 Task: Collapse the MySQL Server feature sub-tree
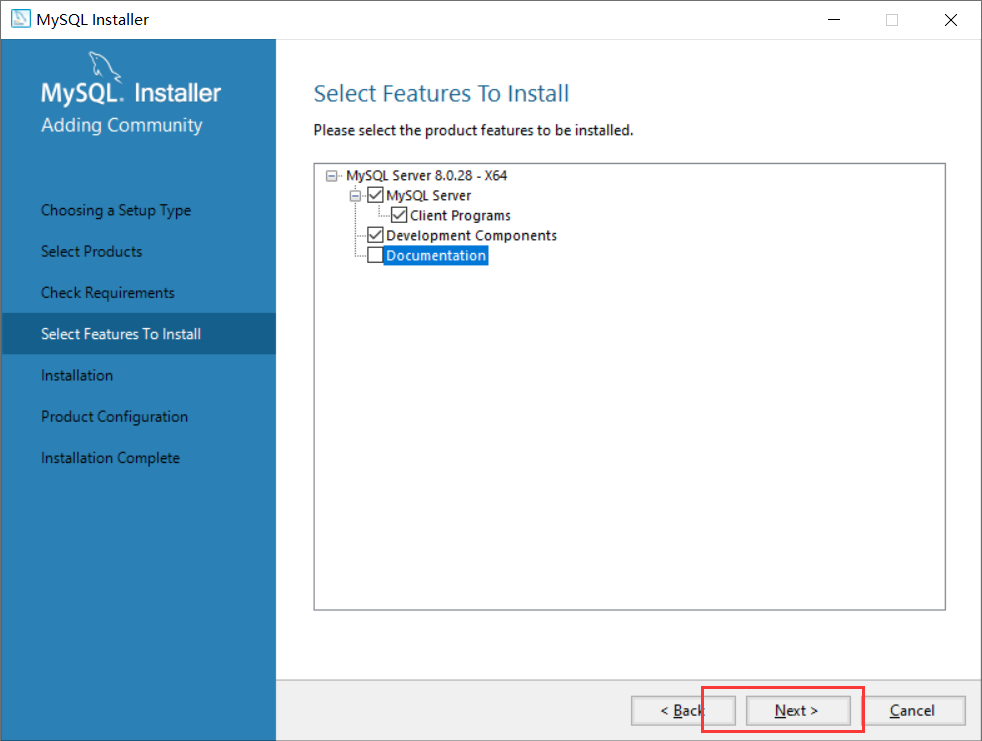(355, 196)
